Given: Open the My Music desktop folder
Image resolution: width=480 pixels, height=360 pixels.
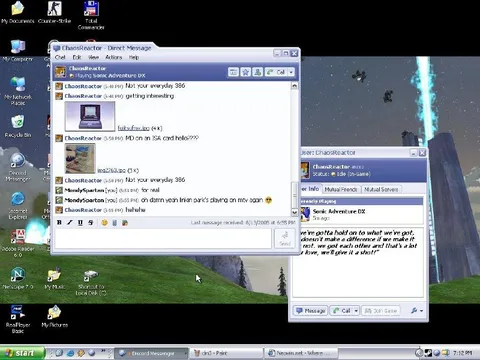Looking at the screenshot, I should [x=54, y=278].
